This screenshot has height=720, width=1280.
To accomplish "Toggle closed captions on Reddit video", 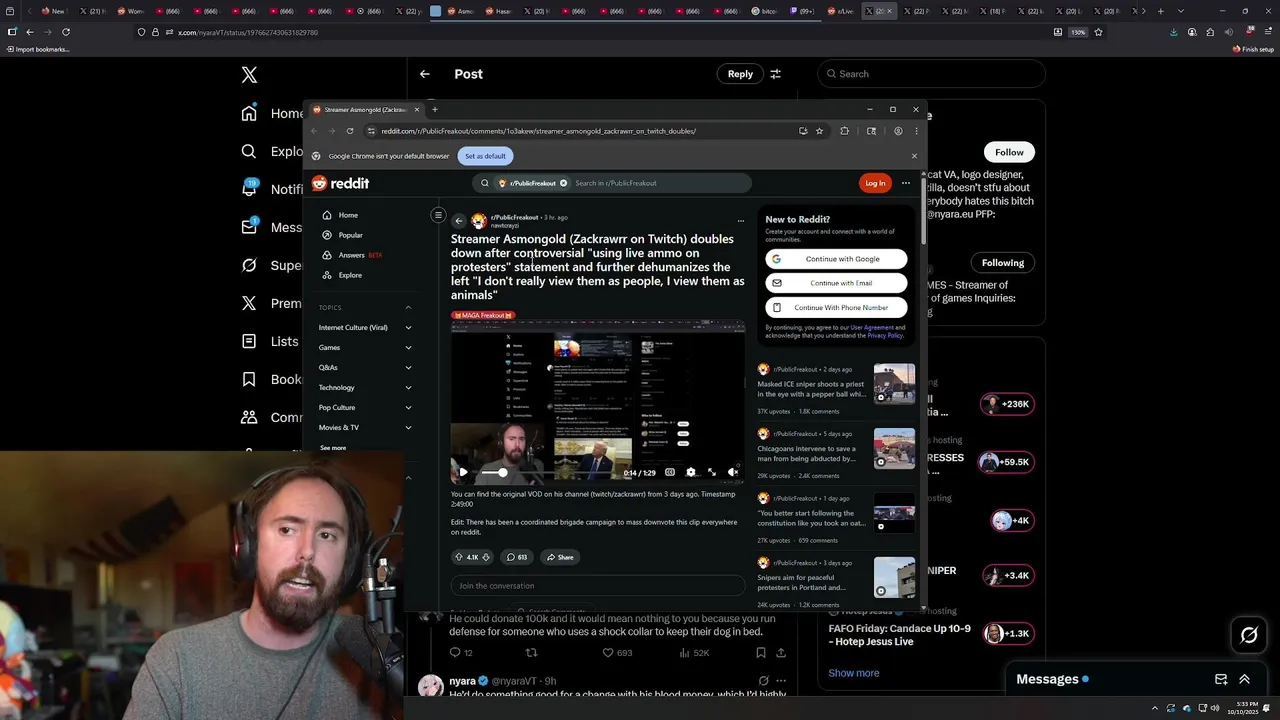I will 670,472.
